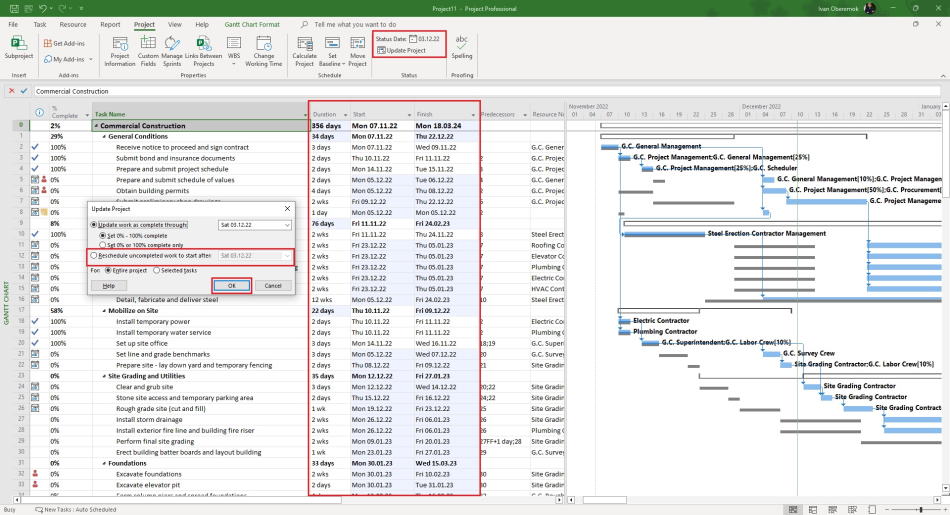This screenshot has height=515, width=950.
Task: Click Status Date calendar icon
Action: pos(413,39)
